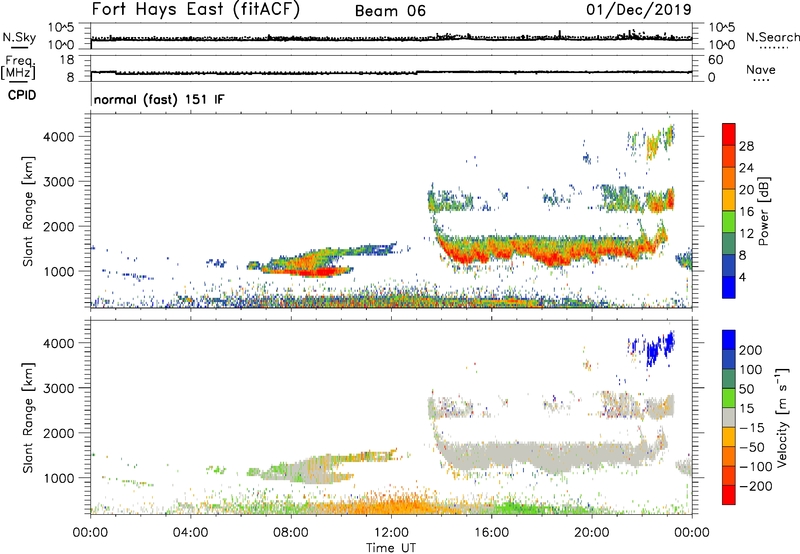Click the '20:00' time axis tick label
Viewport: 800px width, 554px height.
coord(591,533)
